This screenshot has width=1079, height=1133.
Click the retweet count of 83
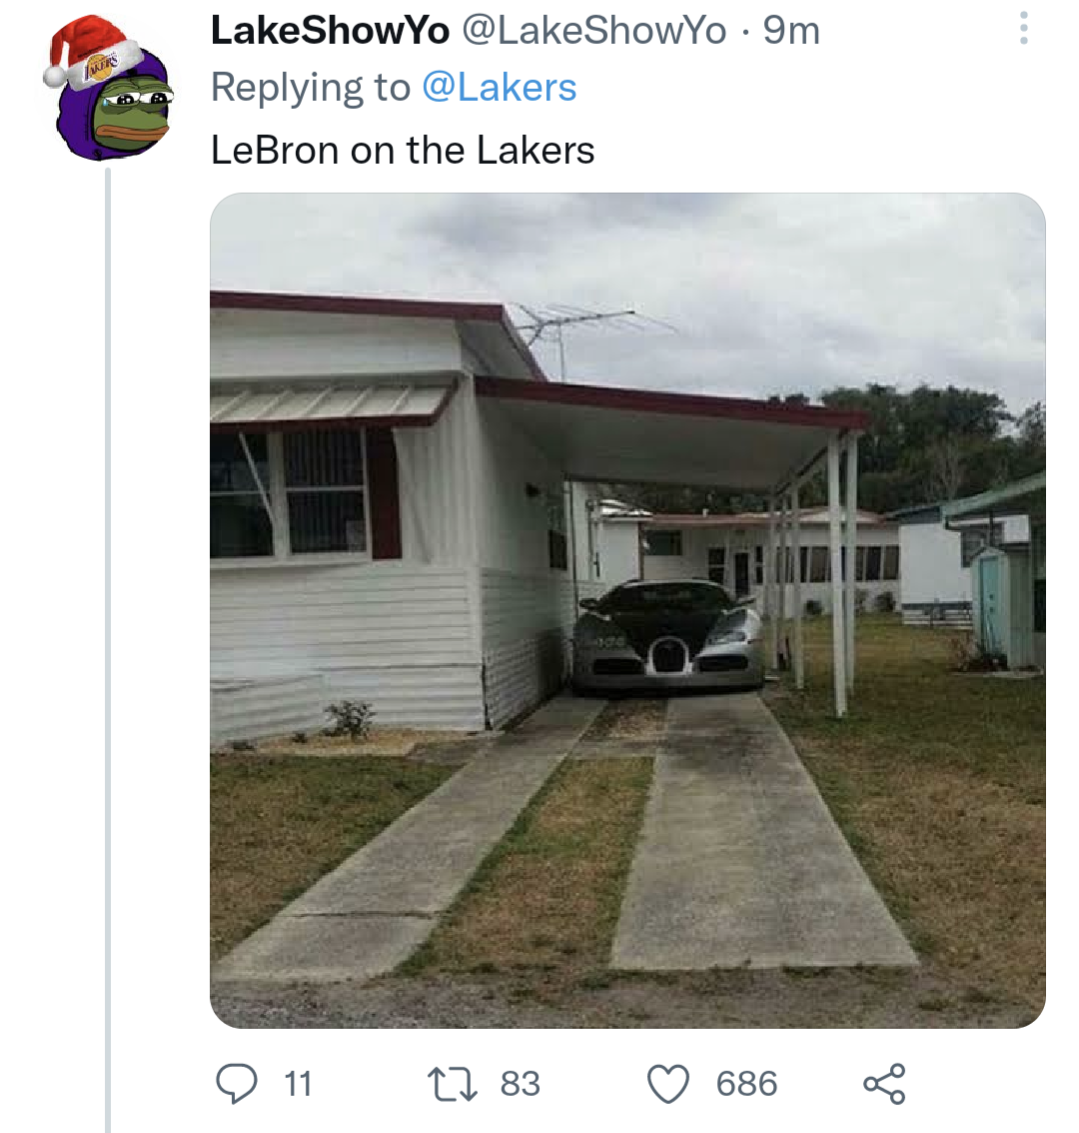coord(520,1084)
